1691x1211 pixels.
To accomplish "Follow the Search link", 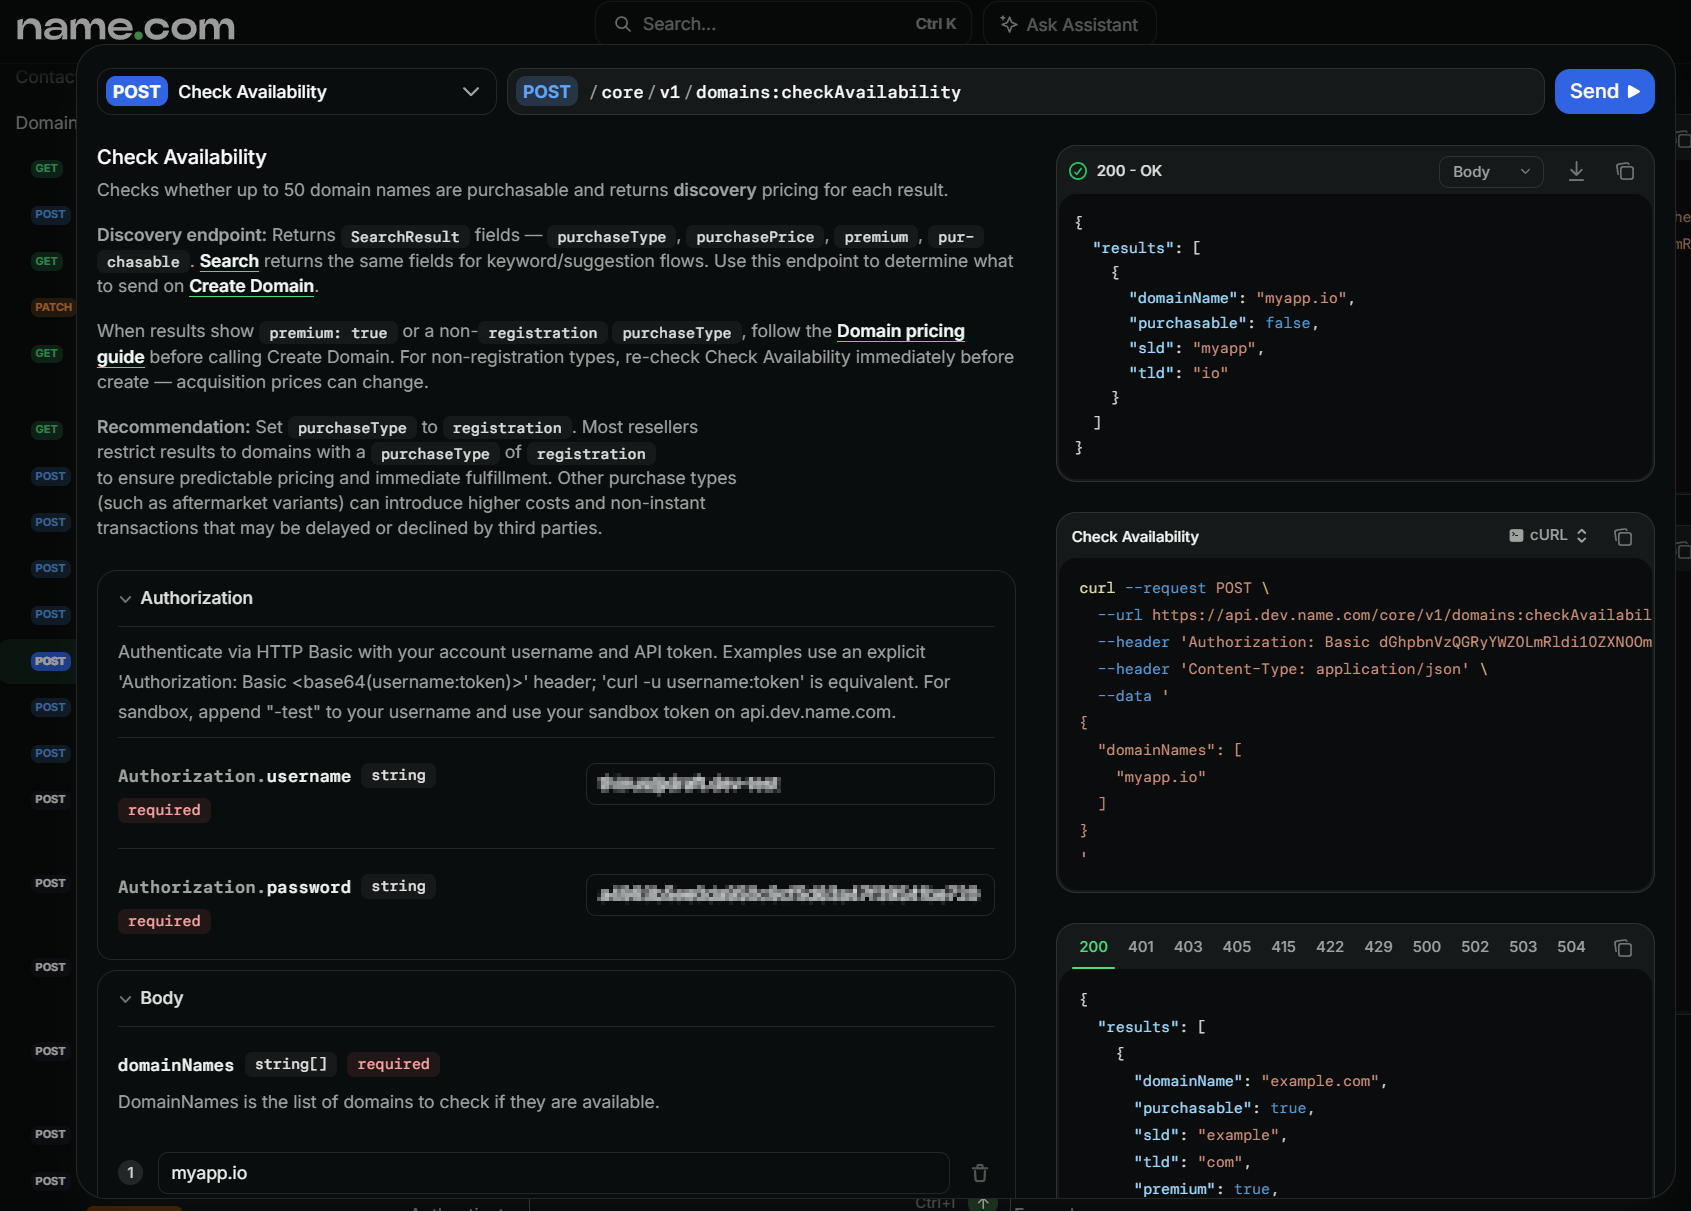I will coord(229,261).
